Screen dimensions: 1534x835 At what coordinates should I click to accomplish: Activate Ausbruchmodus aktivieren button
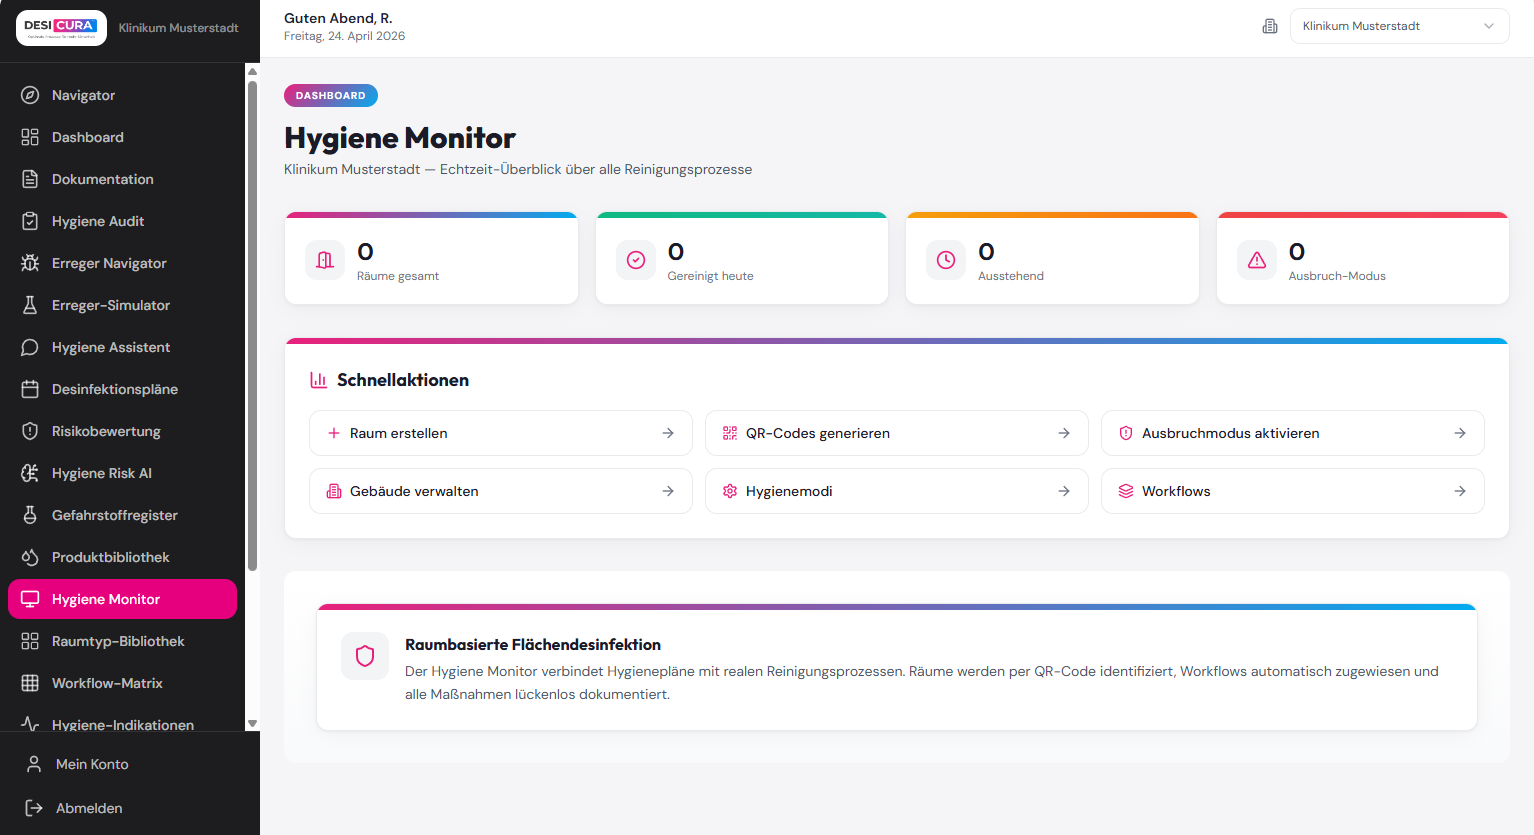tap(1293, 433)
